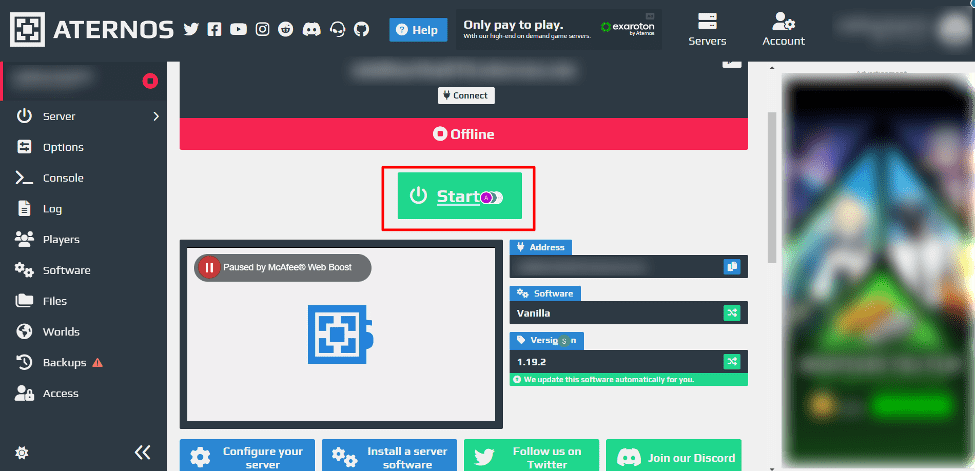This screenshot has height=472, width=977.
Task: Click the shuffle icon next to Vanilla software
Action: [x=731, y=313]
